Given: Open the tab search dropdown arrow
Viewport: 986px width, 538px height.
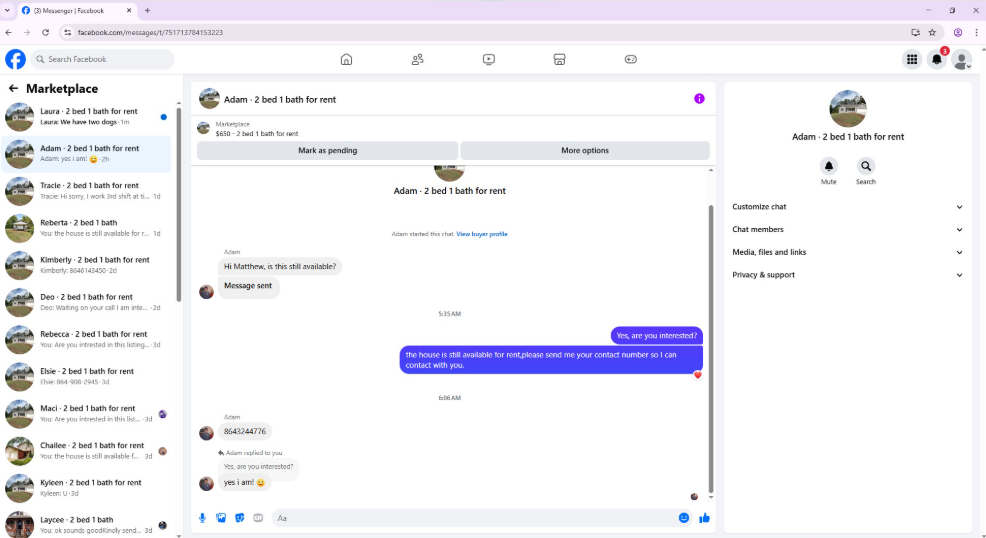Looking at the screenshot, I should (8, 11).
